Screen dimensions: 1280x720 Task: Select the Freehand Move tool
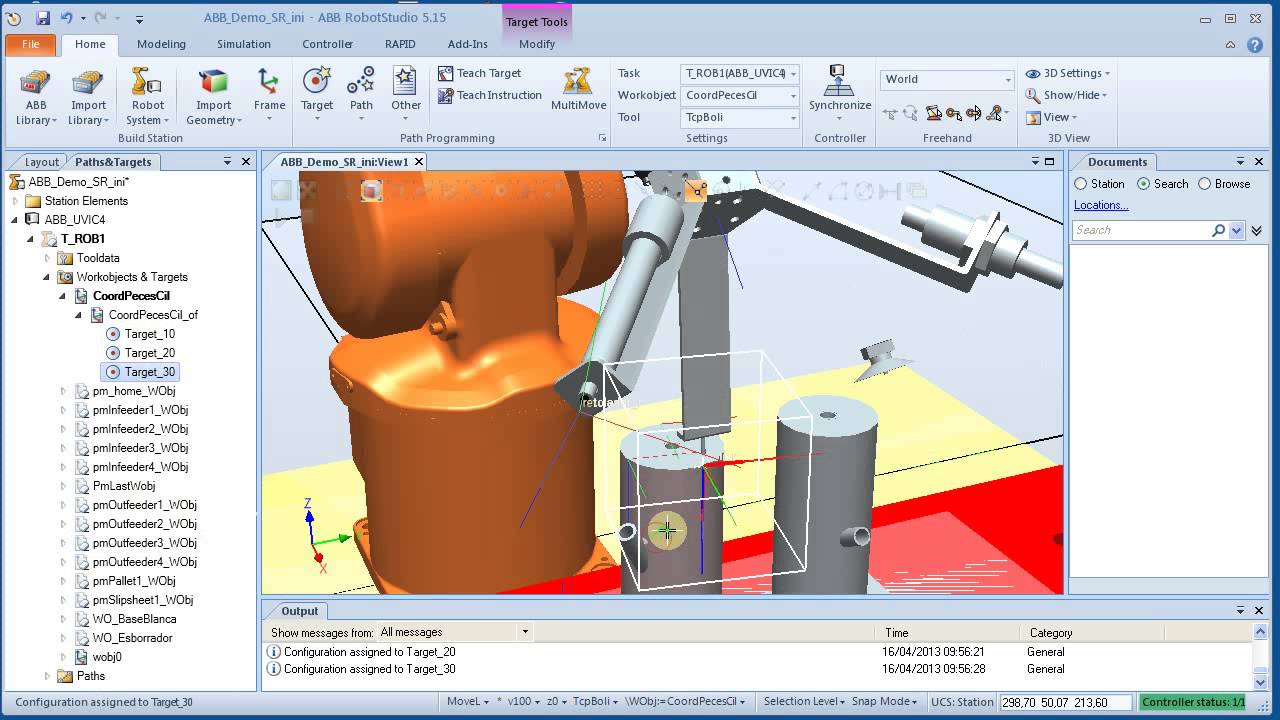[890, 114]
